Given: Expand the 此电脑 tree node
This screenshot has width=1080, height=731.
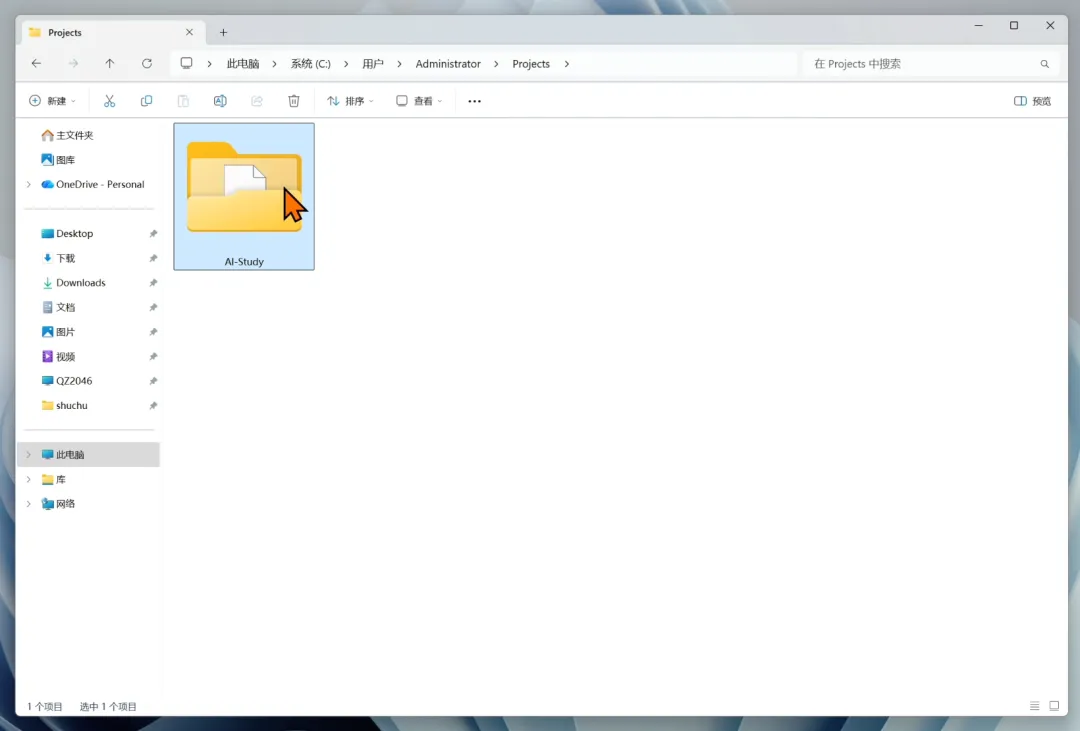Looking at the screenshot, I should pyautogui.click(x=29, y=455).
